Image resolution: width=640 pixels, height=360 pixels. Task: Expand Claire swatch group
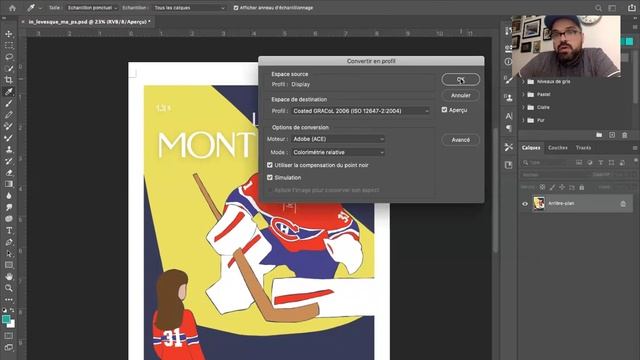[523, 107]
